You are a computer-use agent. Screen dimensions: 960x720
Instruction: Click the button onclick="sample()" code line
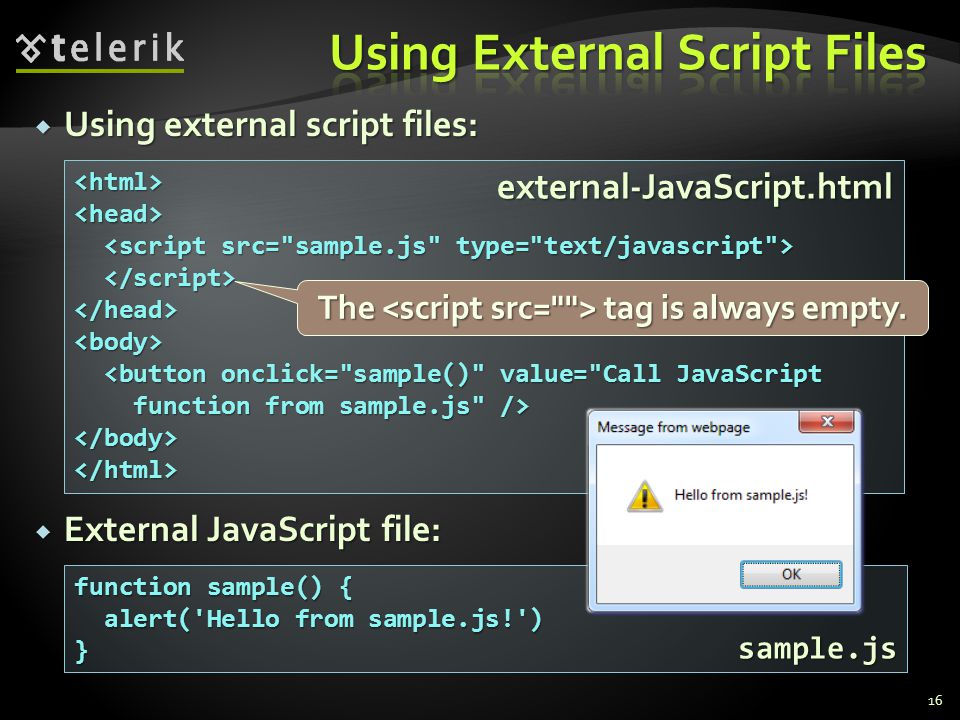[463, 374]
